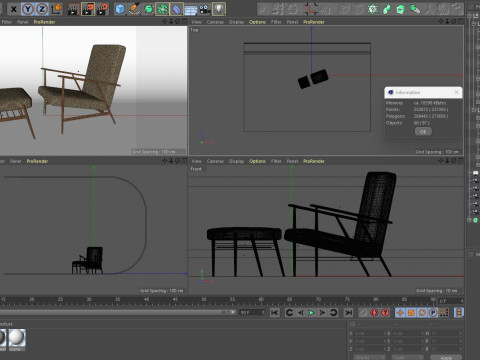Open Edit Render Settings icon
This screenshot has width=480, height=360.
102,9
